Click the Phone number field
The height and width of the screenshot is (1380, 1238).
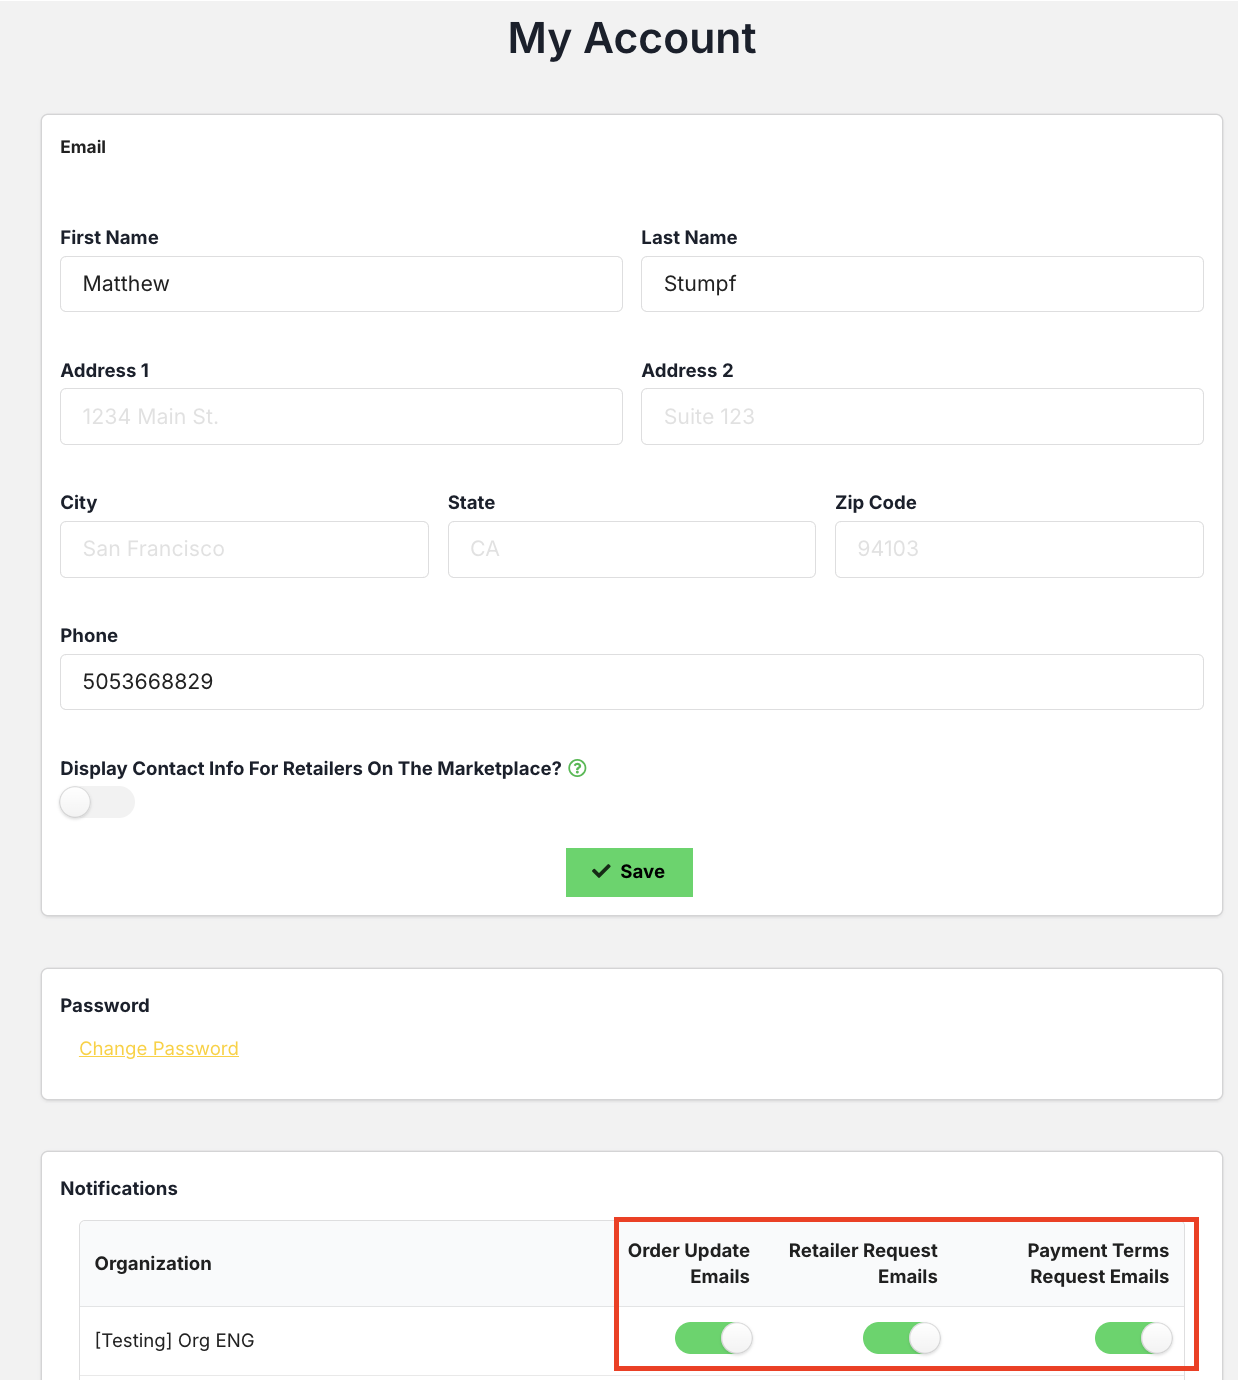point(631,682)
